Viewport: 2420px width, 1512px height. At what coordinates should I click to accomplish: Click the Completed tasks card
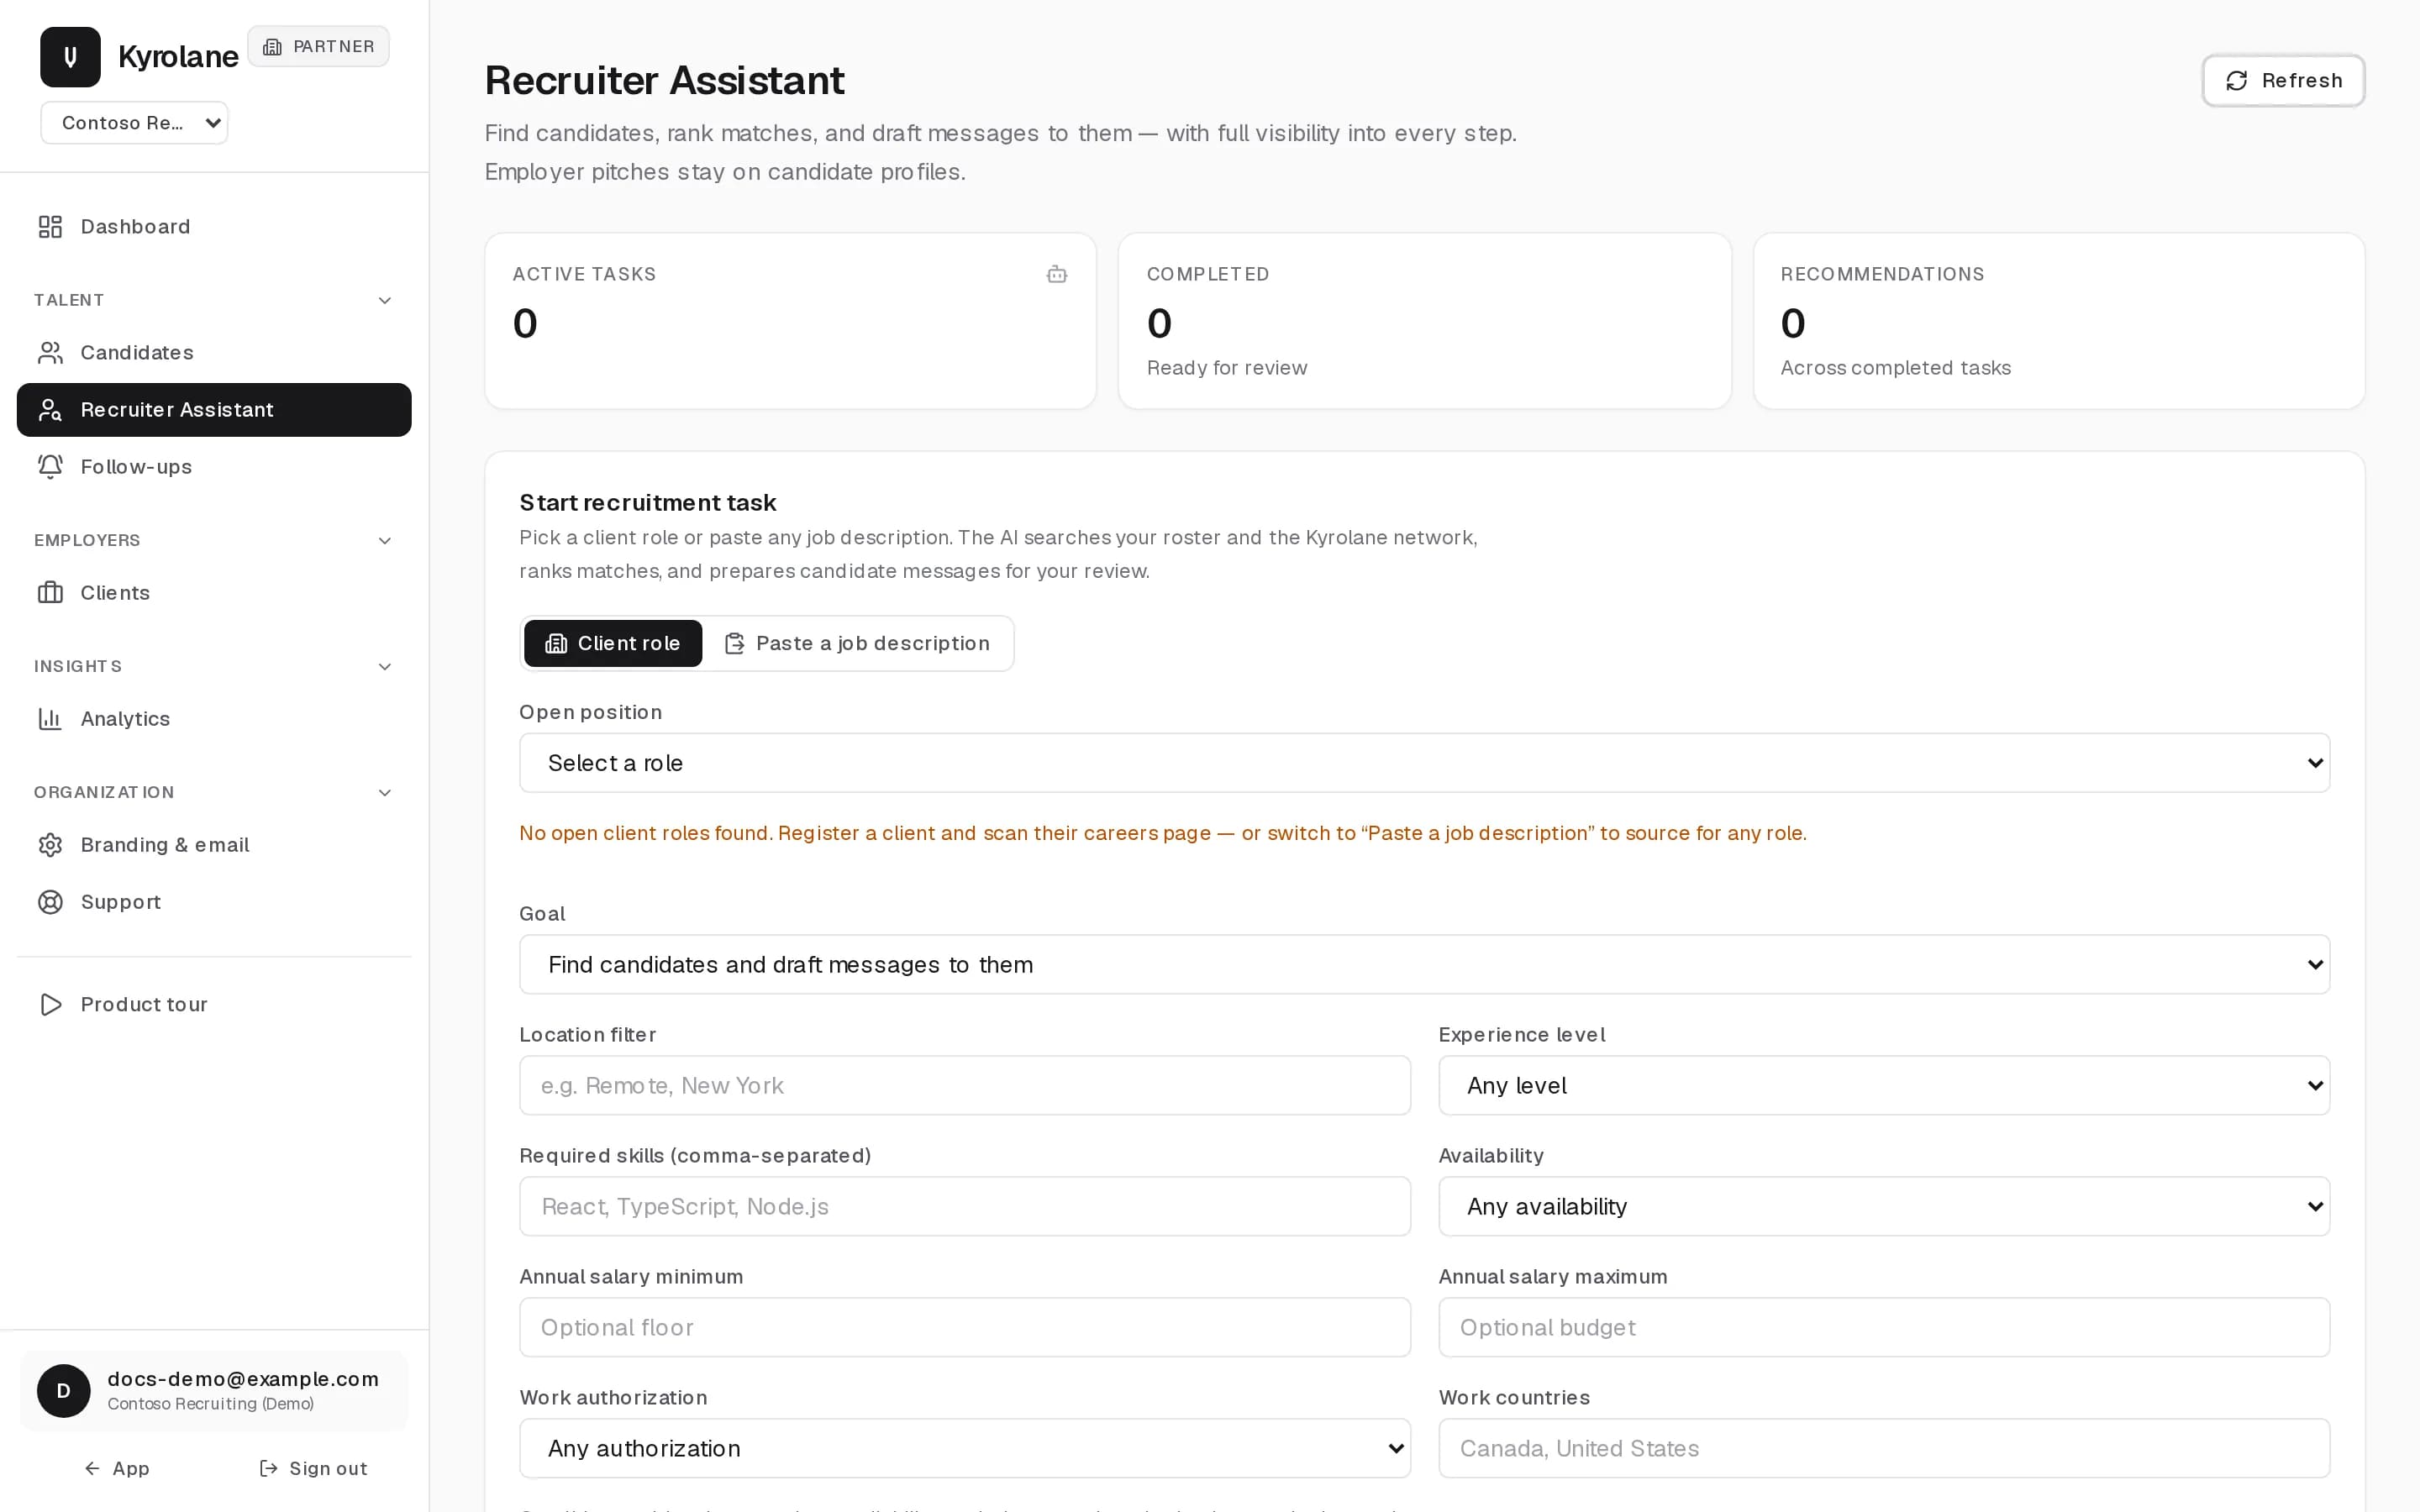(x=1424, y=321)
